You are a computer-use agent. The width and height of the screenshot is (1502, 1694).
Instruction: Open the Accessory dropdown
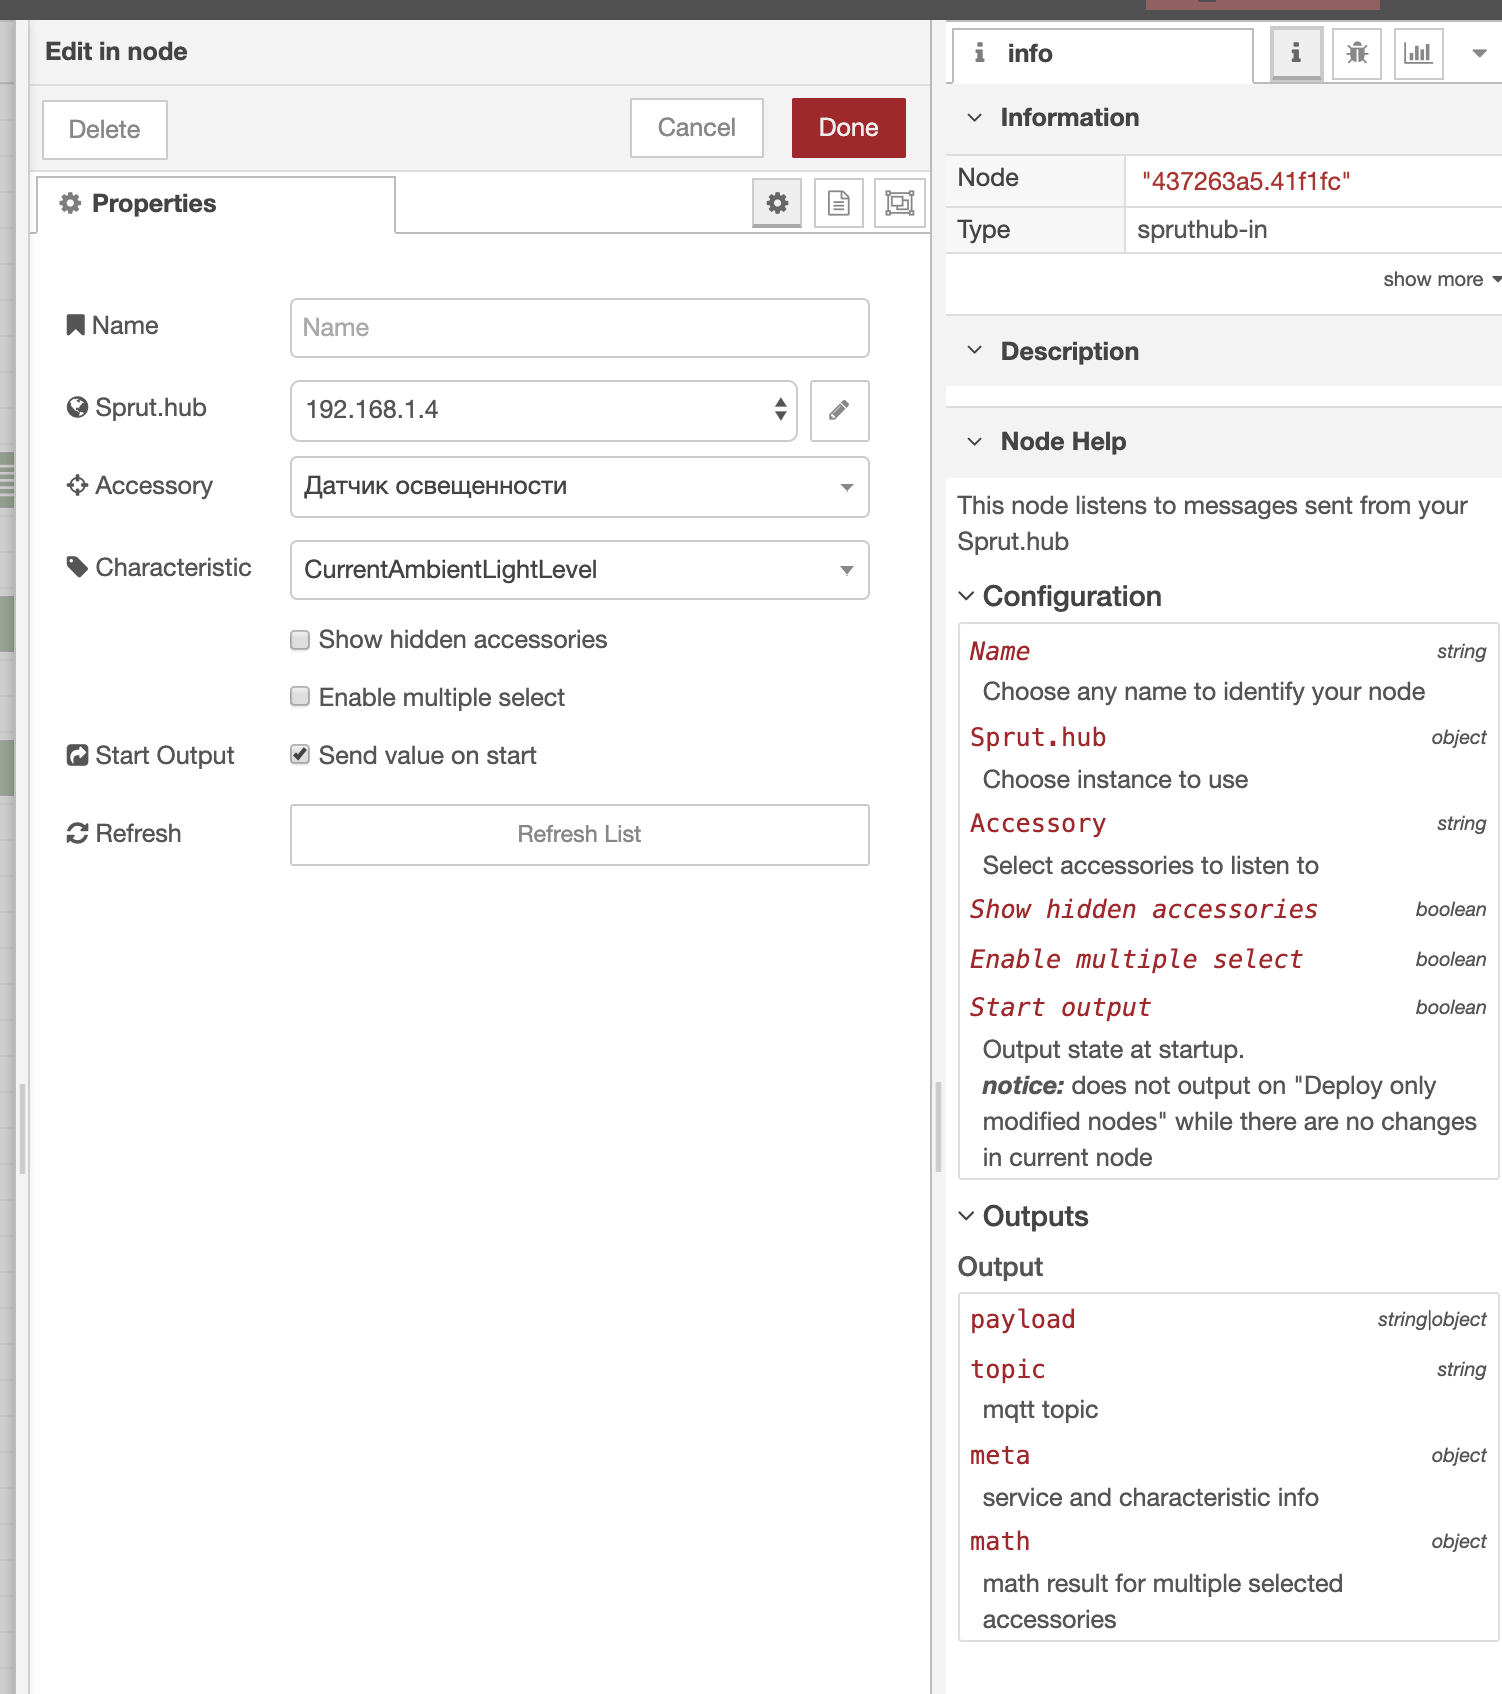(579, 487)
